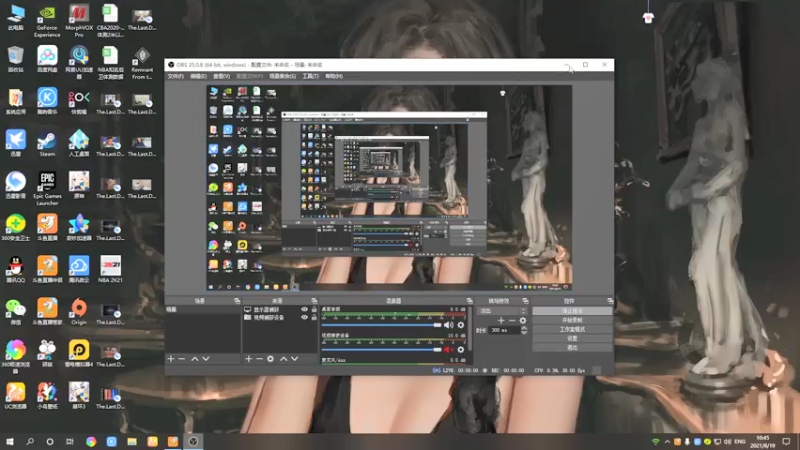Click the ENG input language indicator in the tray
This screenshot has width=800, height=450.
739,441
